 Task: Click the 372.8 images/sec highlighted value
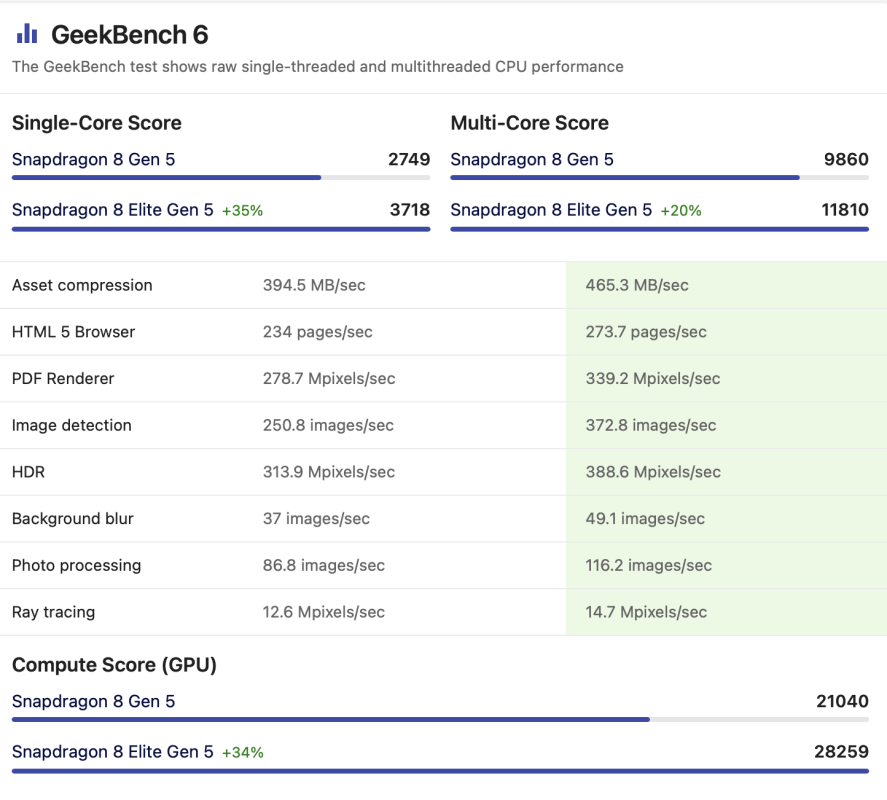(650, 426)
